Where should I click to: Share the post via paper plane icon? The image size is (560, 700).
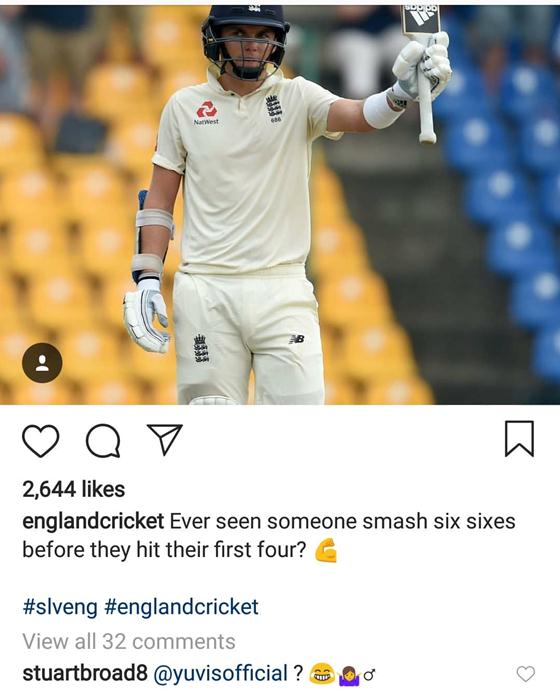coord(165,439)
